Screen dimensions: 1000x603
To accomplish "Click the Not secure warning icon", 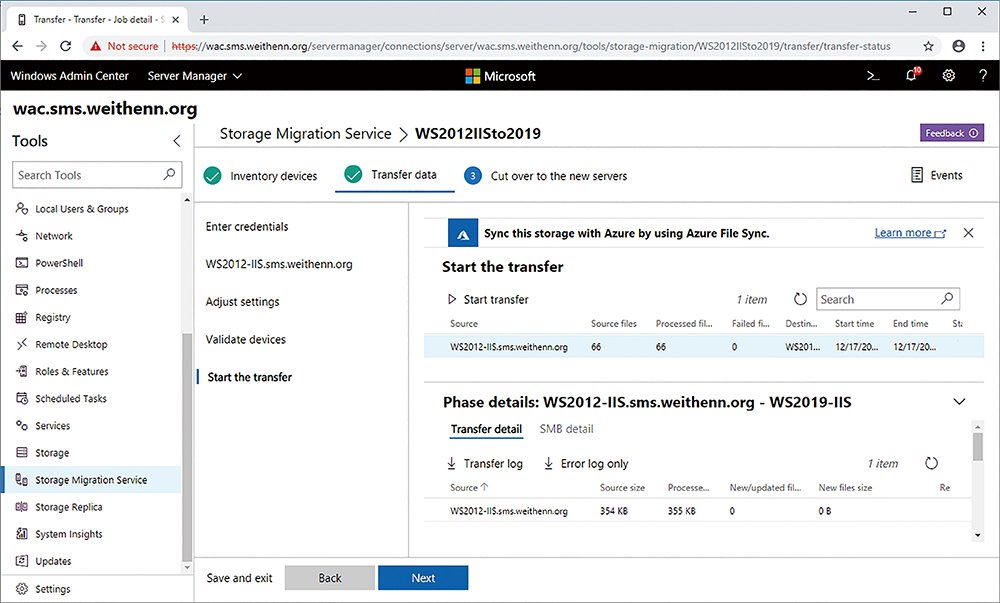I will click(96, 46).
